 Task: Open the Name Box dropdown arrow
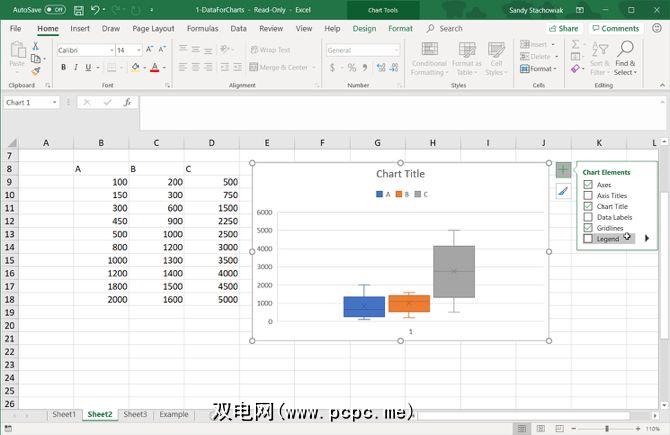point(54,102)
